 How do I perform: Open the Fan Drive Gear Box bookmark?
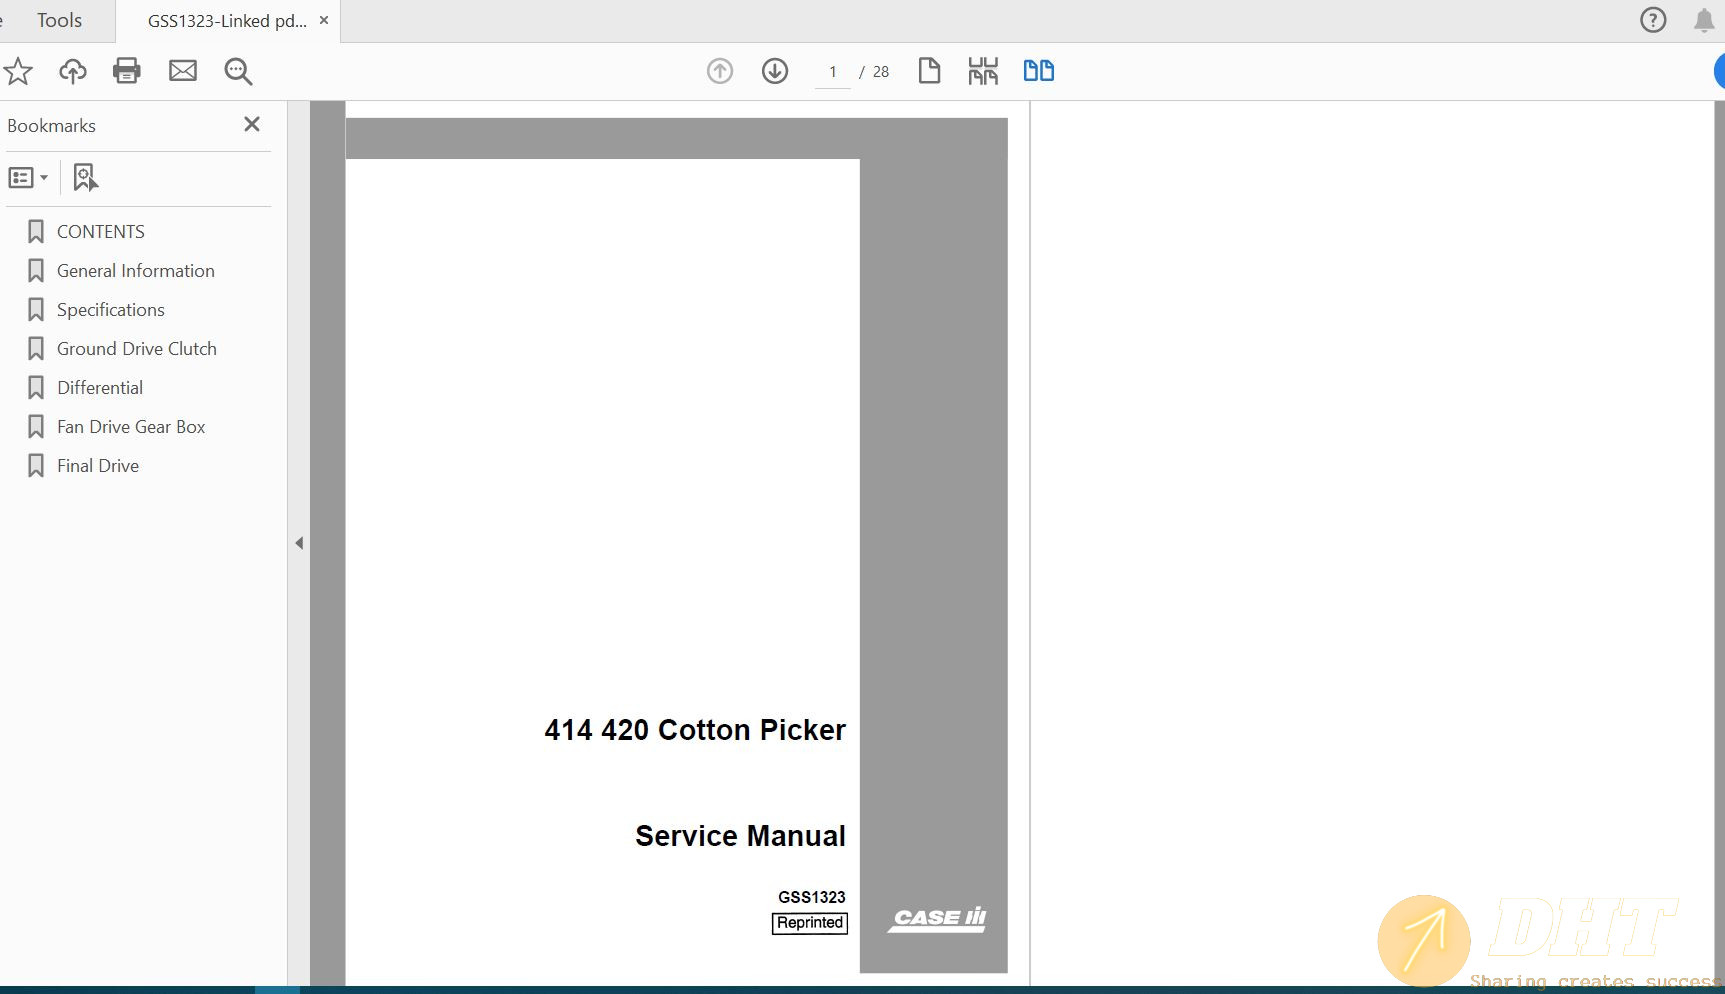point(131,427)
